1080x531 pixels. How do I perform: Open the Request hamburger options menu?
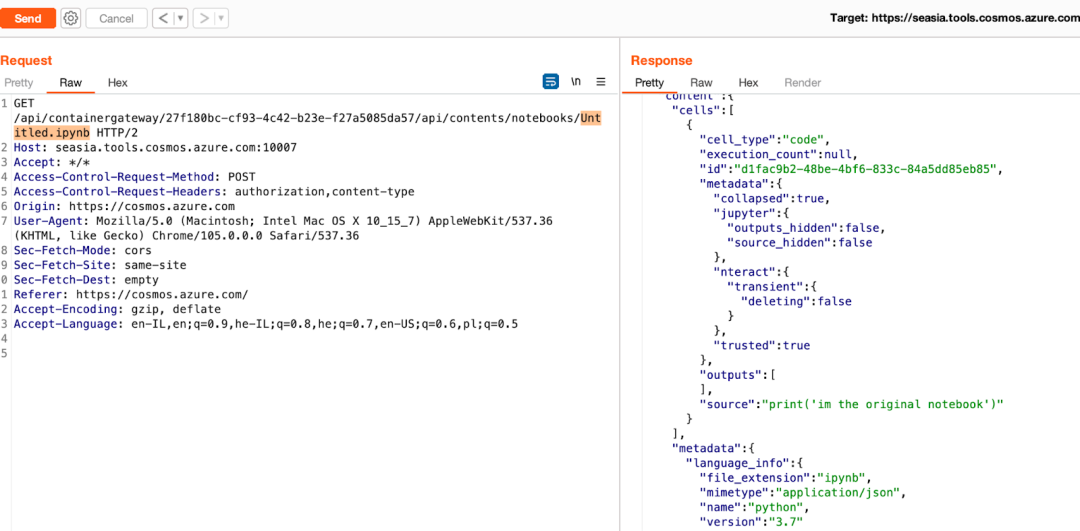601,82
